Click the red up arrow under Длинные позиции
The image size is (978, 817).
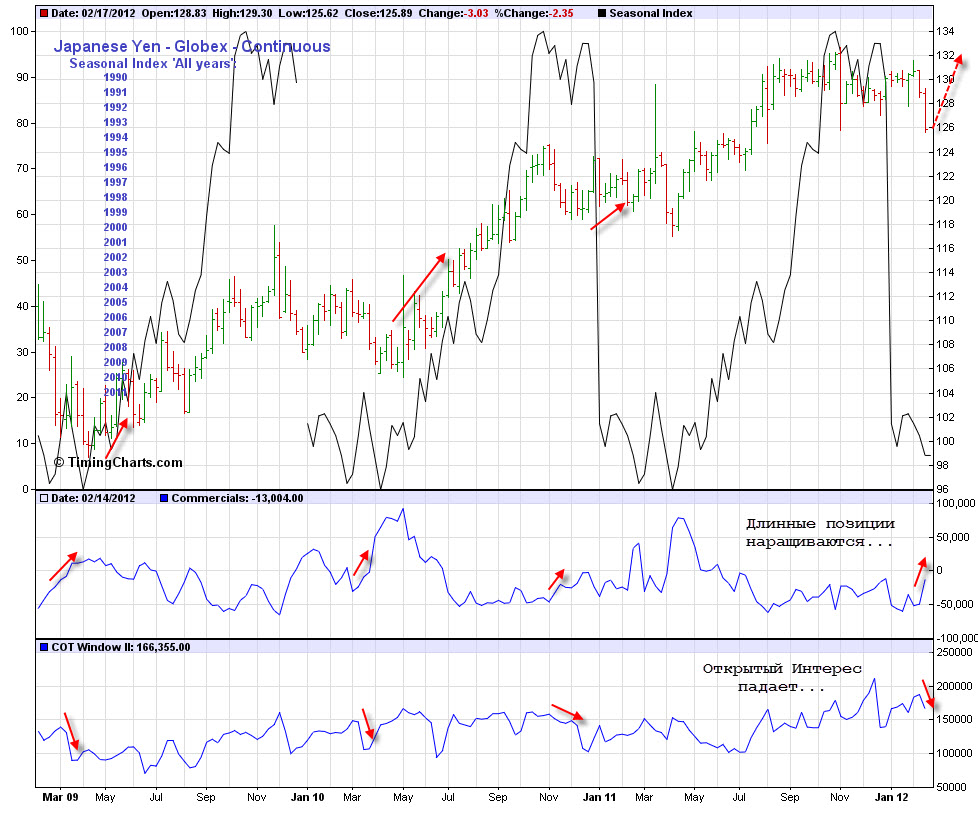tap(920, 572)
